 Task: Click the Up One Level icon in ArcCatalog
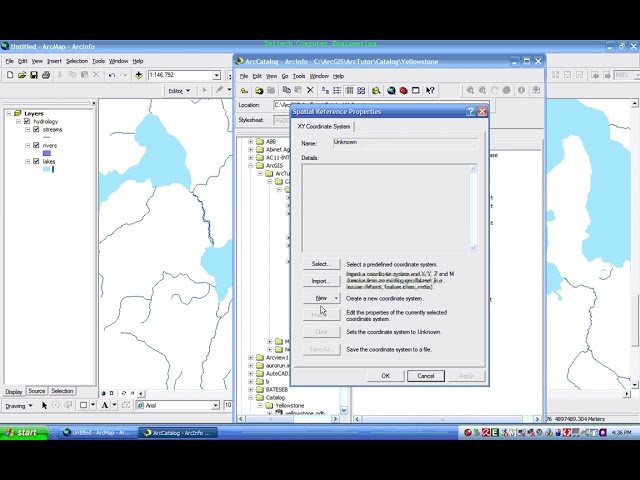[x=244, y=91]
